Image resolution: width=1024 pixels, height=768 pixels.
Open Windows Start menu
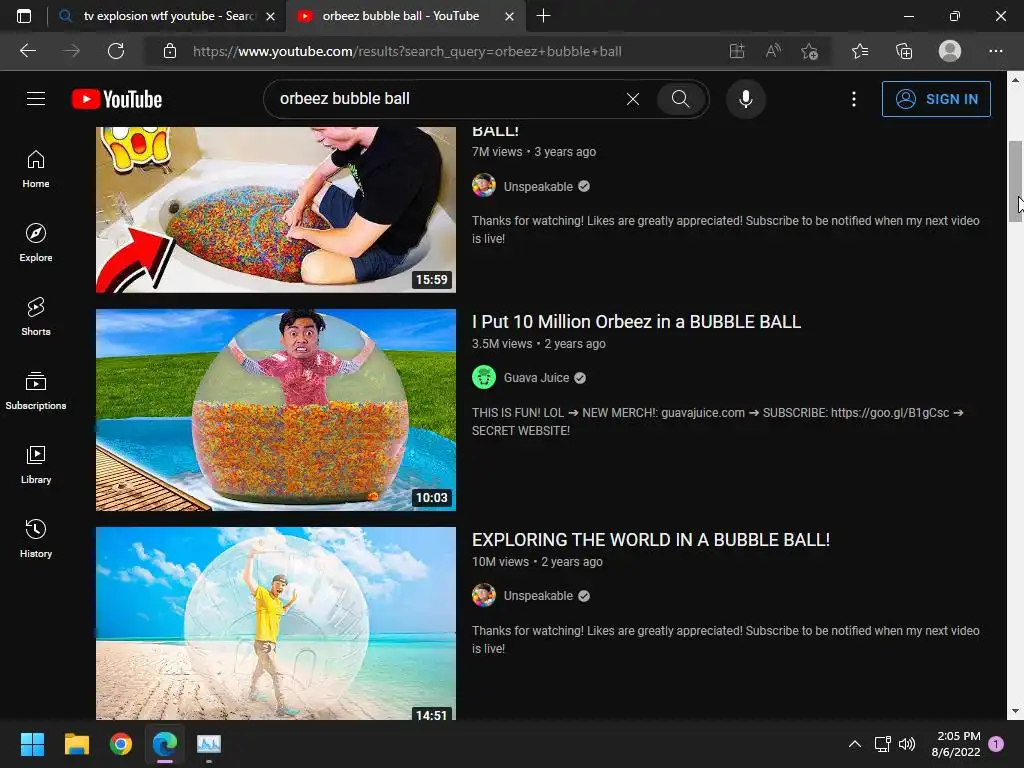click(32, 744)
